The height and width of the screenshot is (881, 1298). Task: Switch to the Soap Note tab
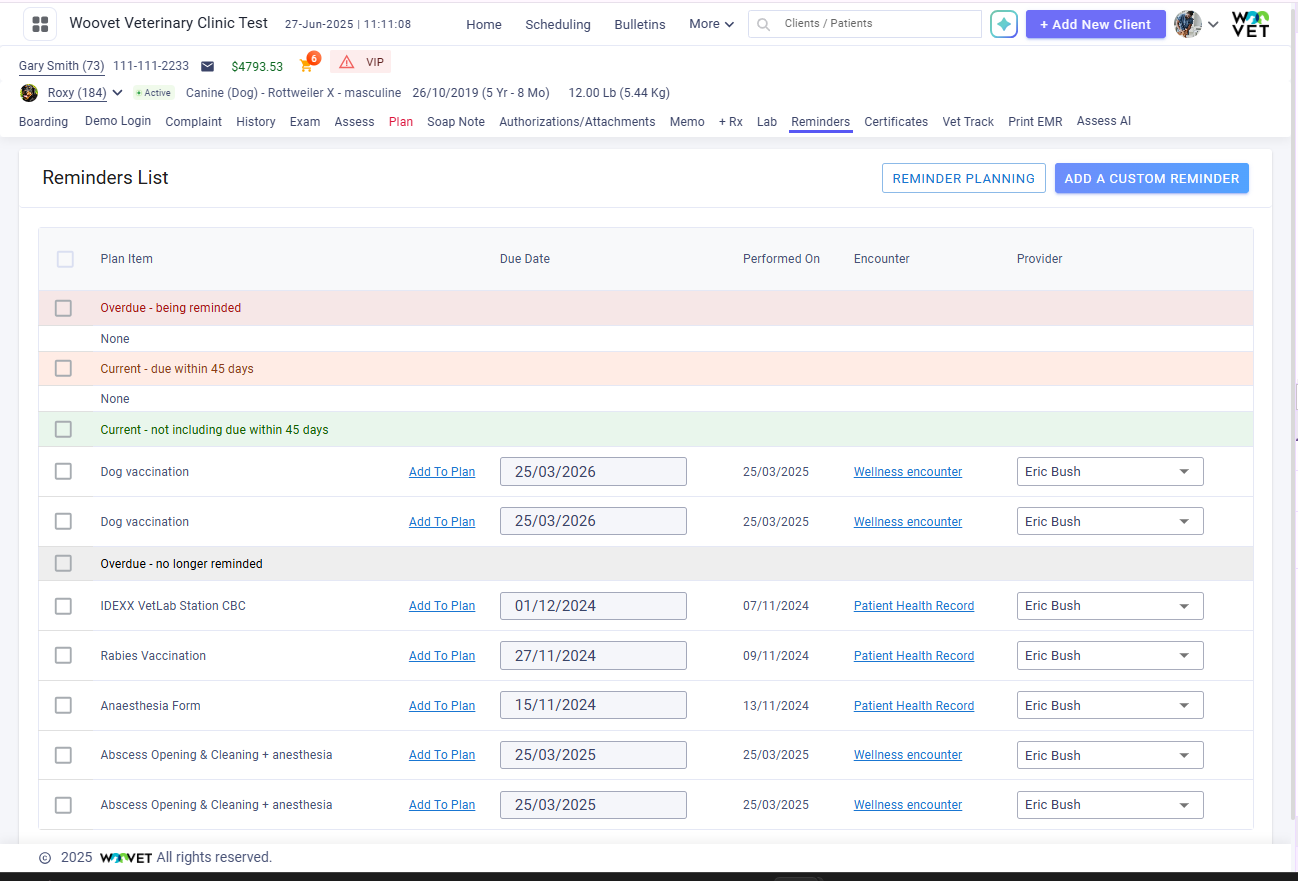coord(455,122)
